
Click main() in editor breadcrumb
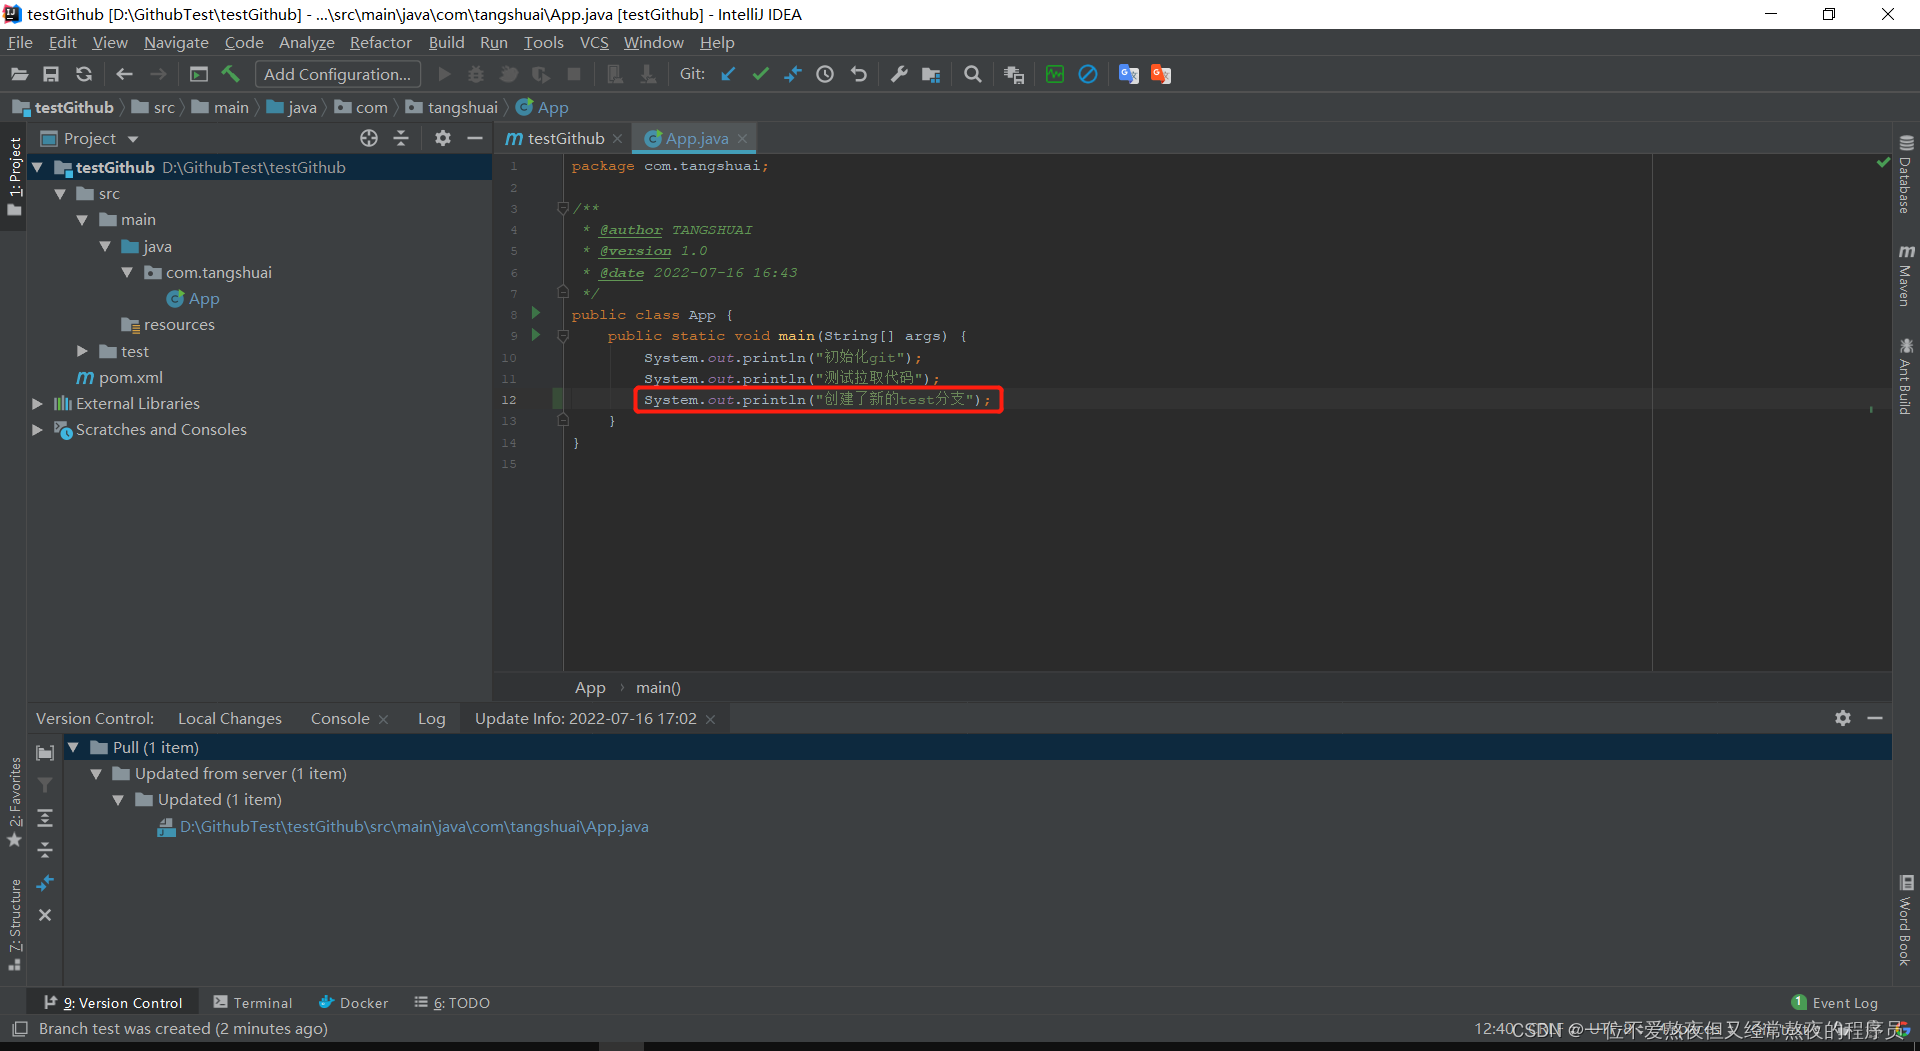[658, 687]
